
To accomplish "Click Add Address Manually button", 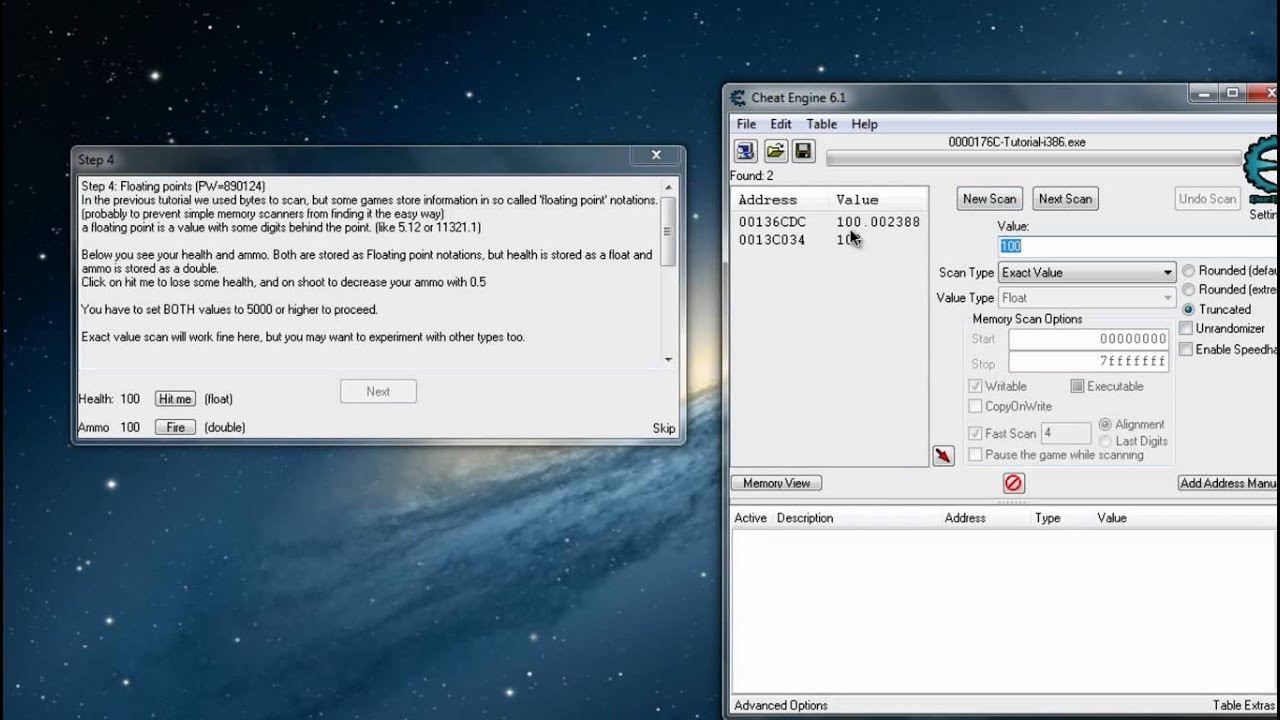I will 1228,483.
